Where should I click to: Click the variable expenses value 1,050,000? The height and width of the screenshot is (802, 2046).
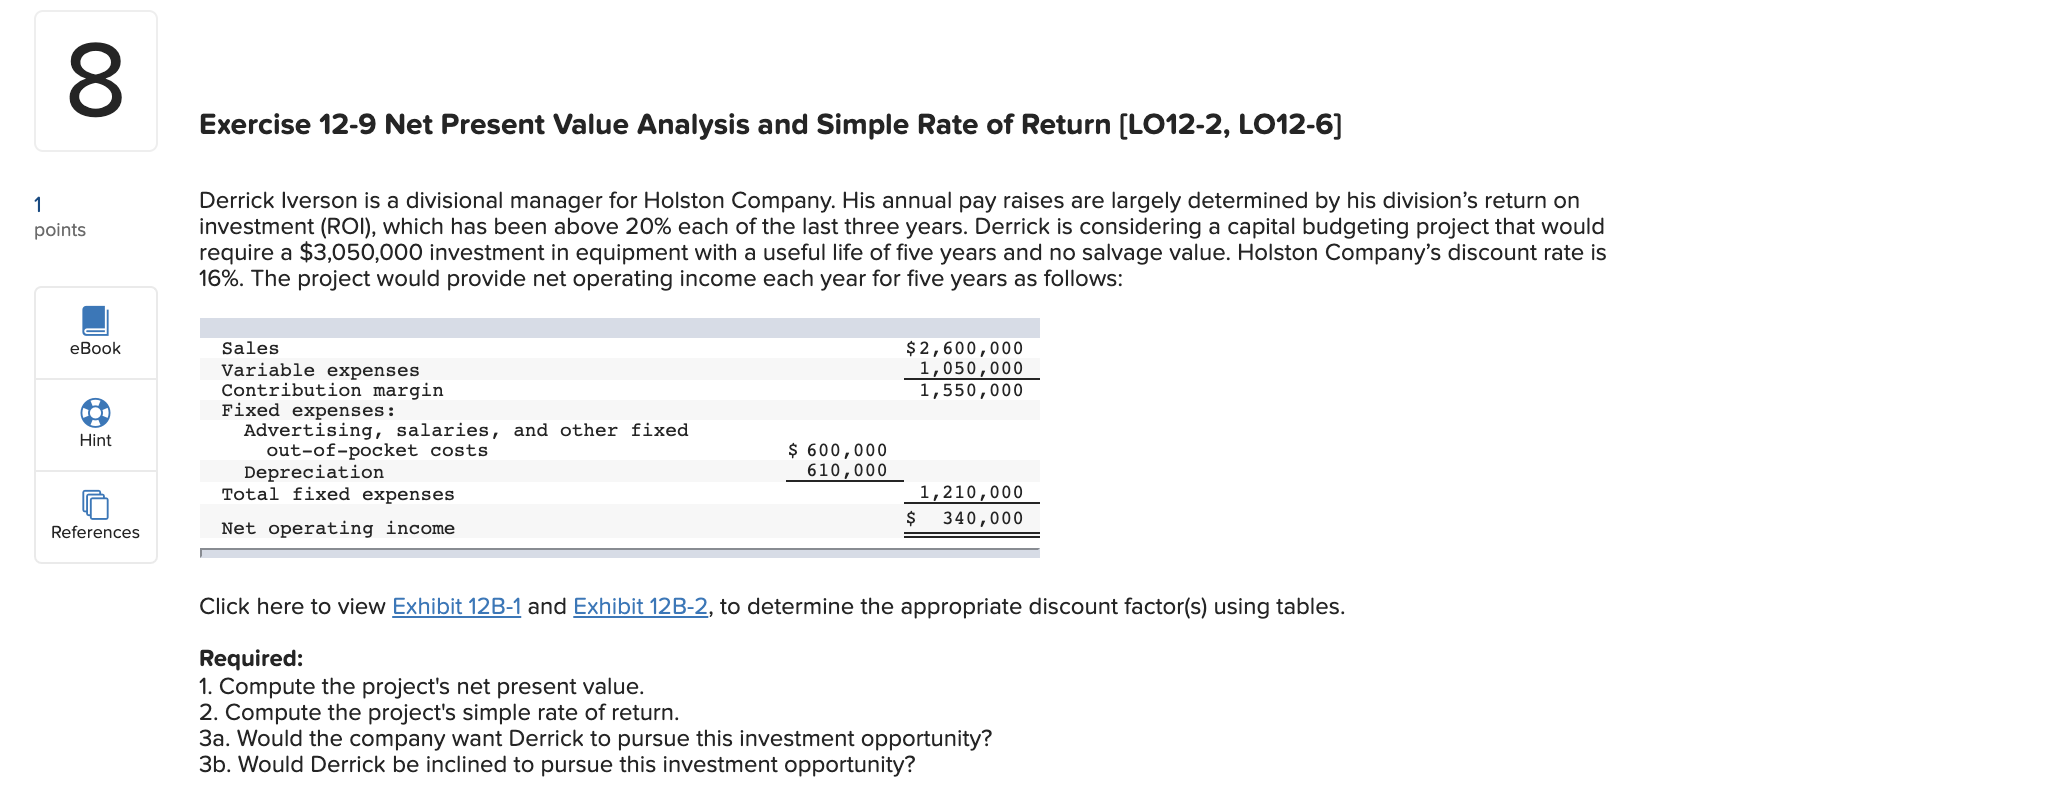click(971, 368)
